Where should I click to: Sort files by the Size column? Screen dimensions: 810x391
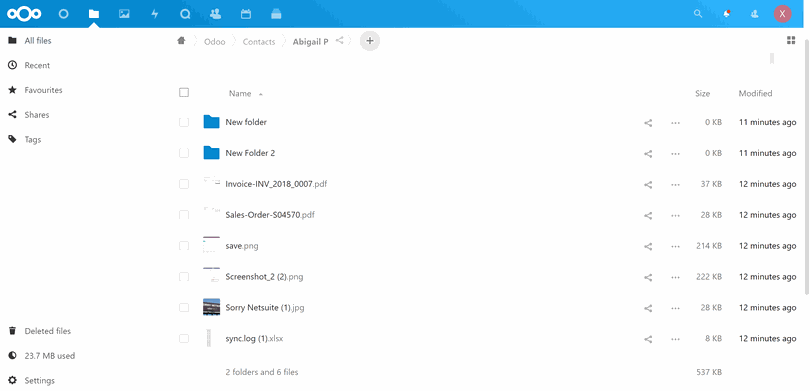coord(703,93)
